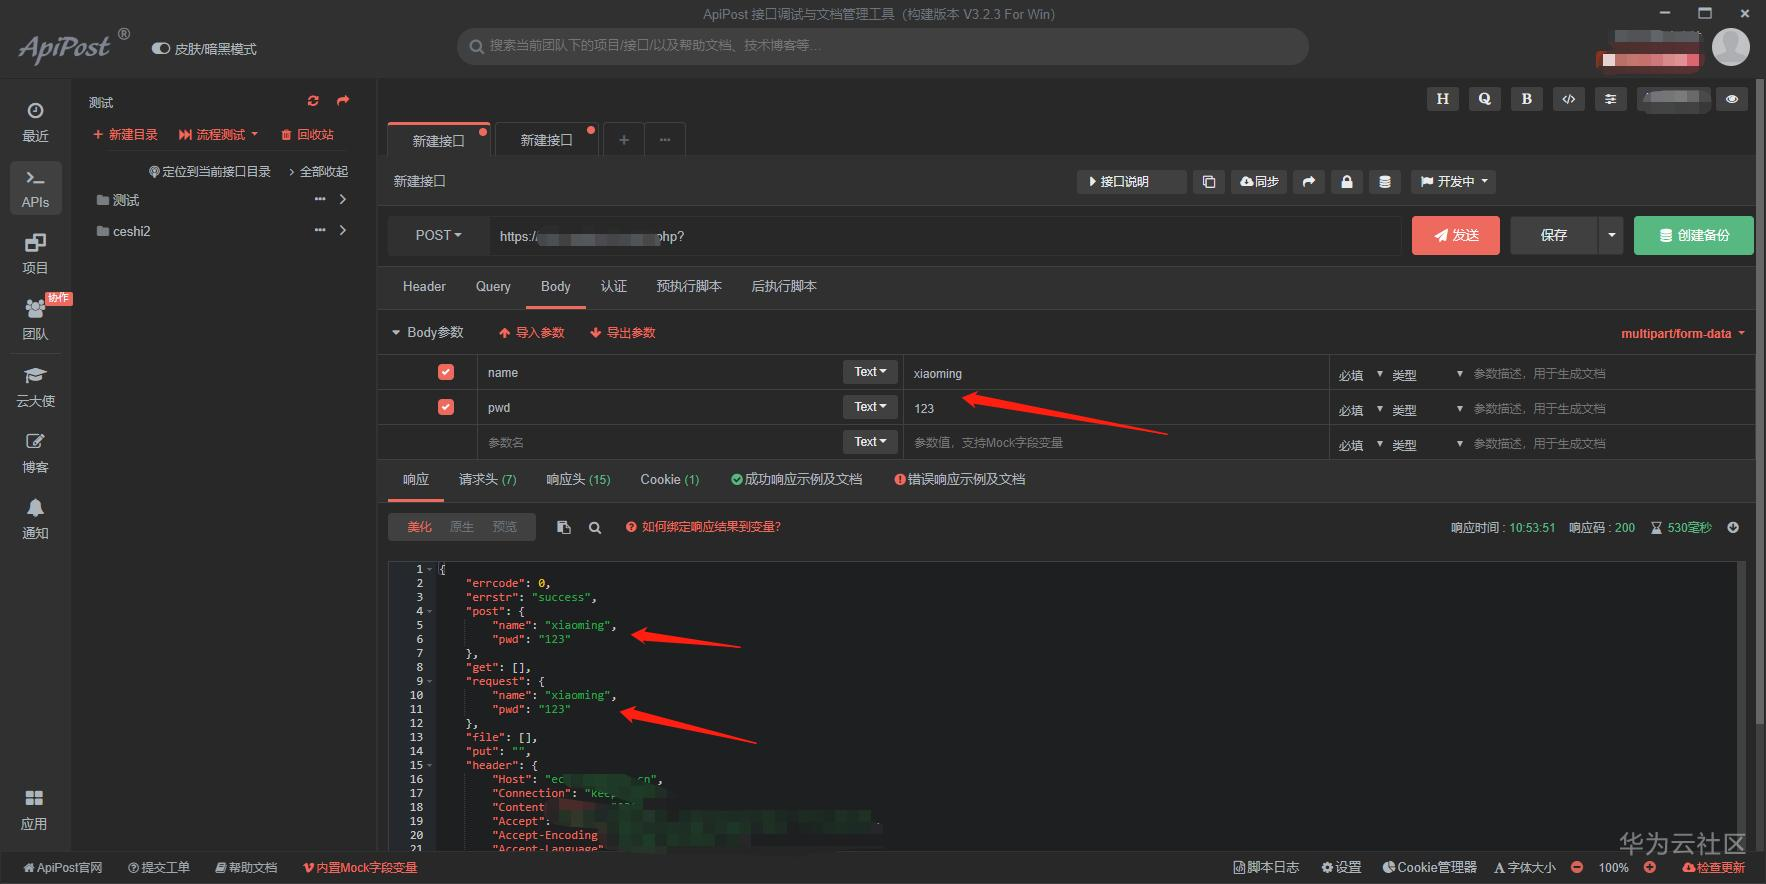Open the 后执行脚本 tab
1766x884 pixels.
pyautogui.click(x=784, y=286)
